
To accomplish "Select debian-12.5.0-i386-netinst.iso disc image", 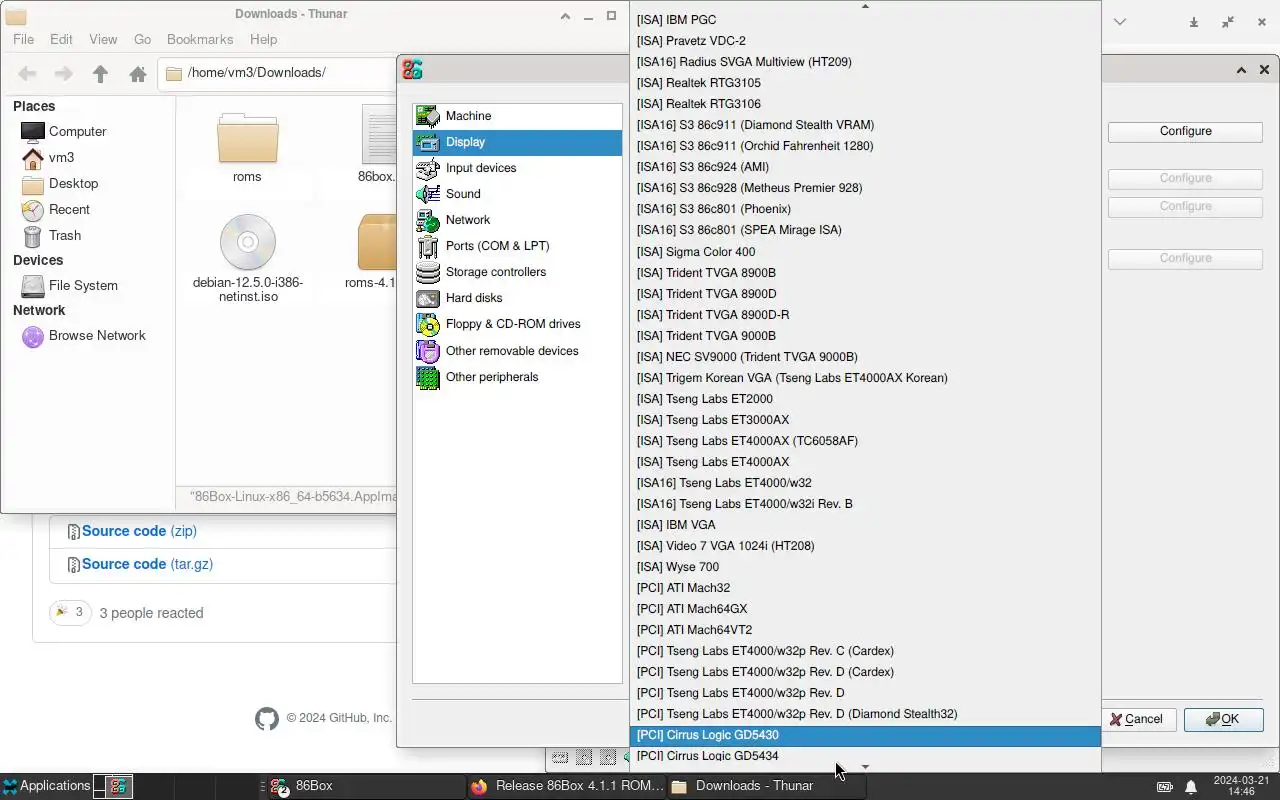I will pyautogui.click(x=248, y=259).
